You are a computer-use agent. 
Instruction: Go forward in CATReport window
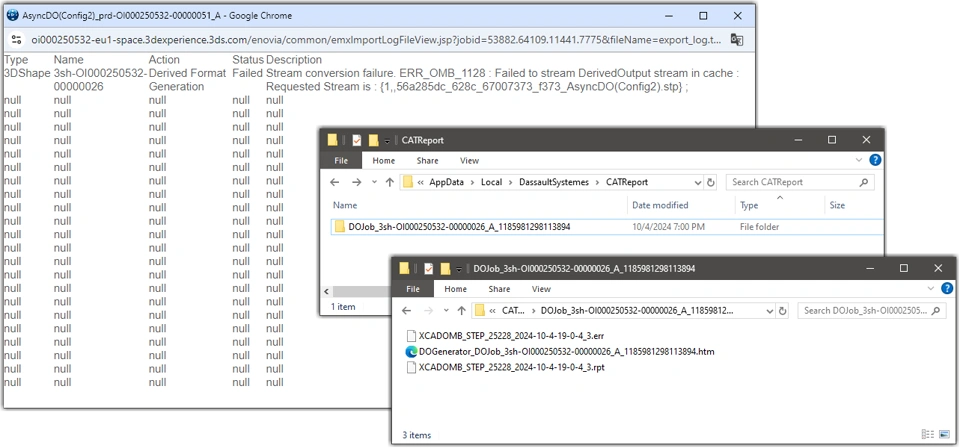356,182
